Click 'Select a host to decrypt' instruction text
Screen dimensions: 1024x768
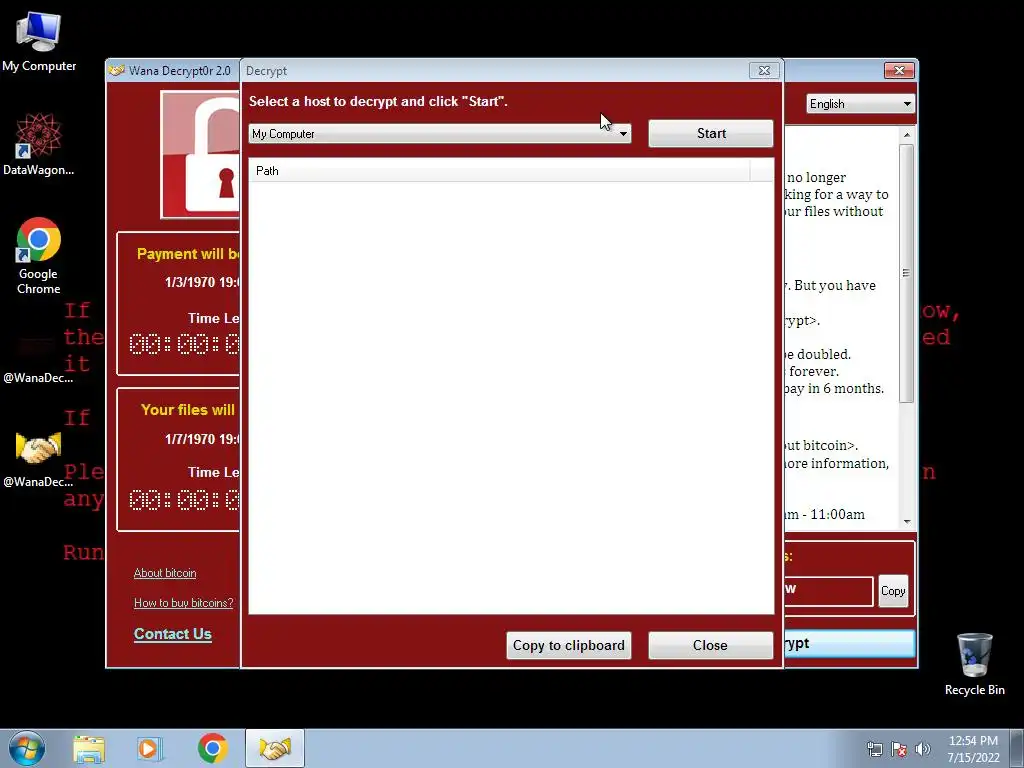coord(378,101)
